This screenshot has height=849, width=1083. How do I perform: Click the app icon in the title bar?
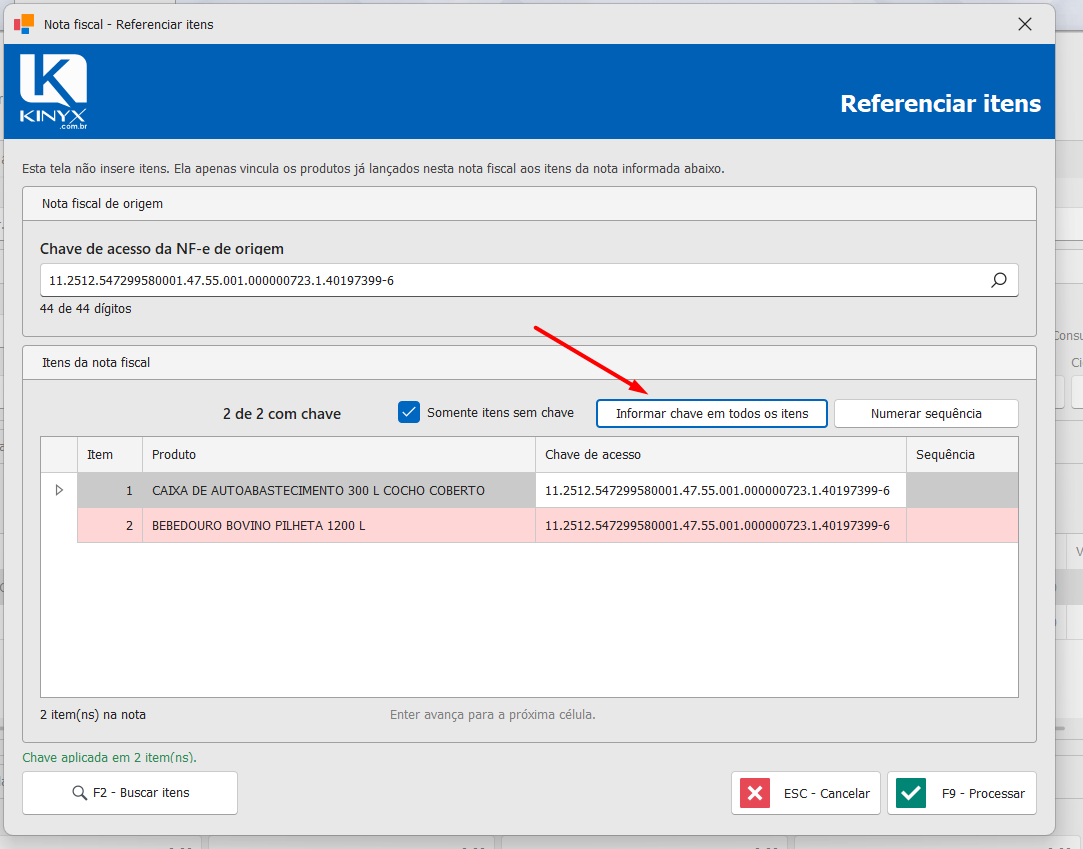(x=24, y=24)
